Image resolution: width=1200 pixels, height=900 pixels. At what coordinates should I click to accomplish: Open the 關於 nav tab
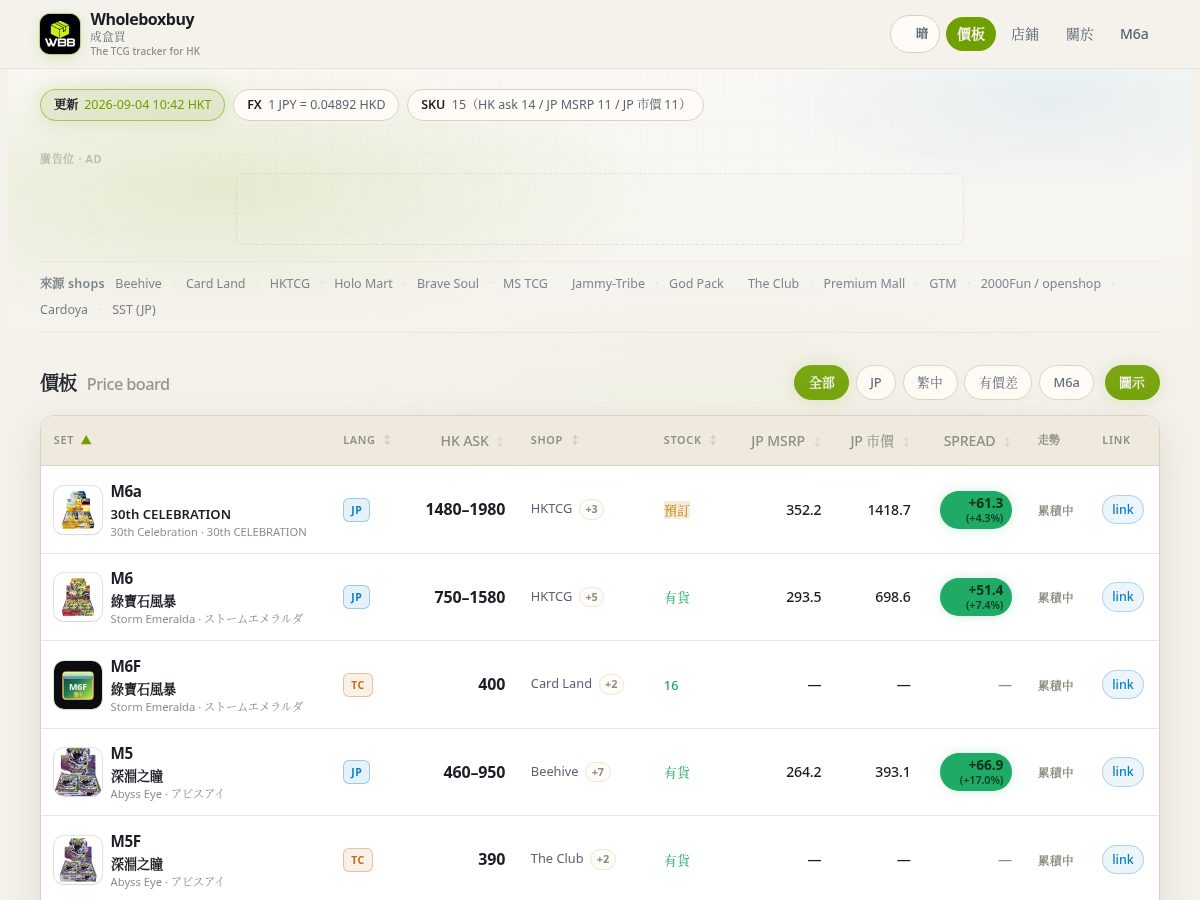pos(1080,34)
